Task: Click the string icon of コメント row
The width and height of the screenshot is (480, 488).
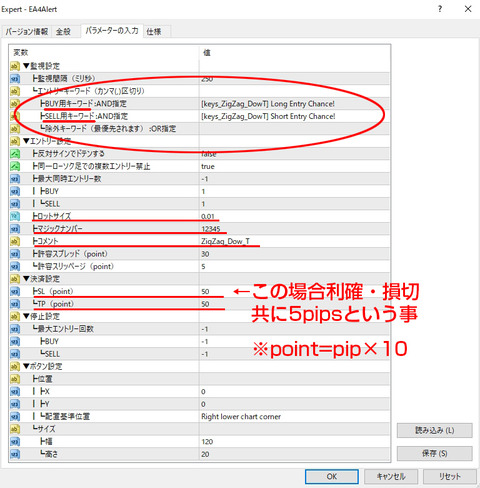Action: tap(15, 241)
